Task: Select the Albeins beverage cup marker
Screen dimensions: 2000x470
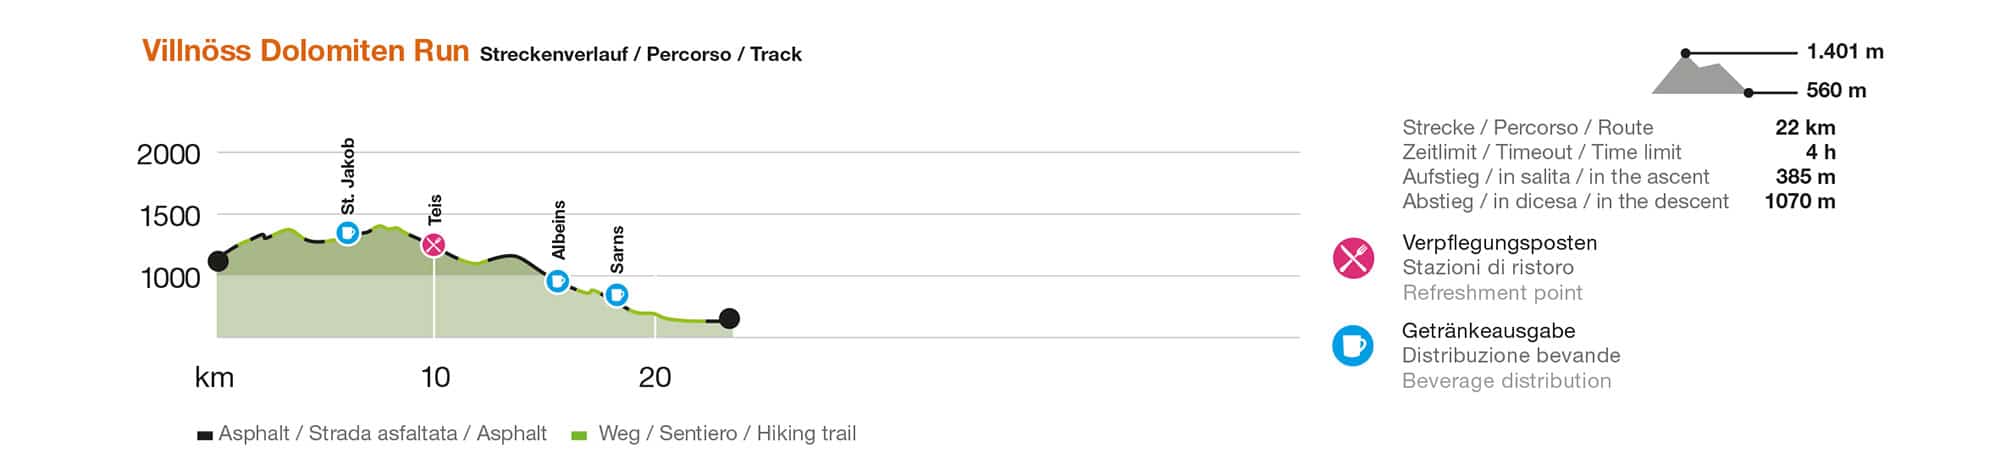Action: click(x=558, y=281)
